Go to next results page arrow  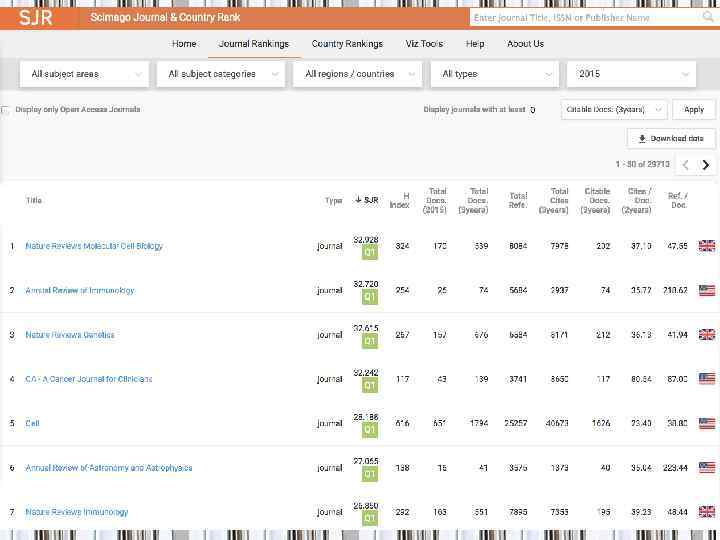tap(706, 164)
